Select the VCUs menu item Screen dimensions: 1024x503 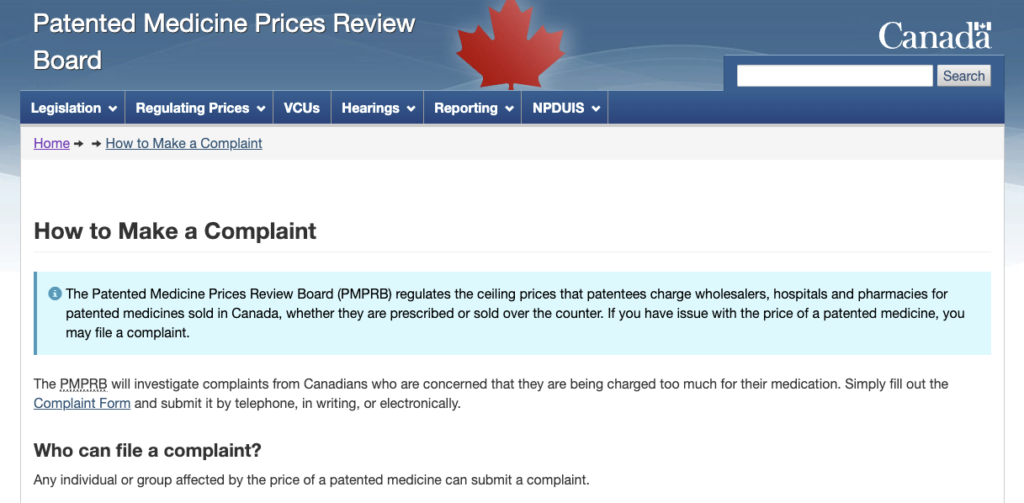point(302,108)
